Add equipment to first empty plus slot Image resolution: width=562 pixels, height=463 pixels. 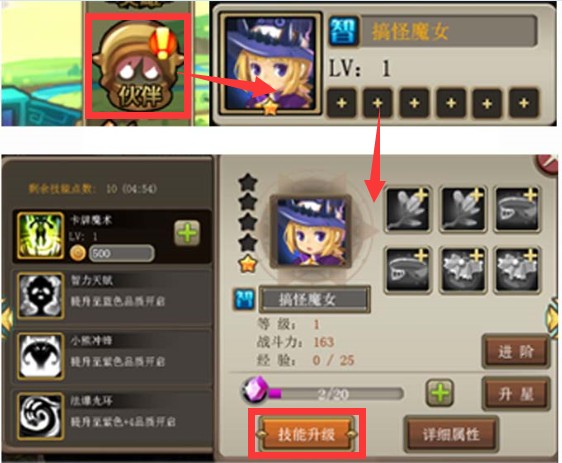(x=342, y=103)
